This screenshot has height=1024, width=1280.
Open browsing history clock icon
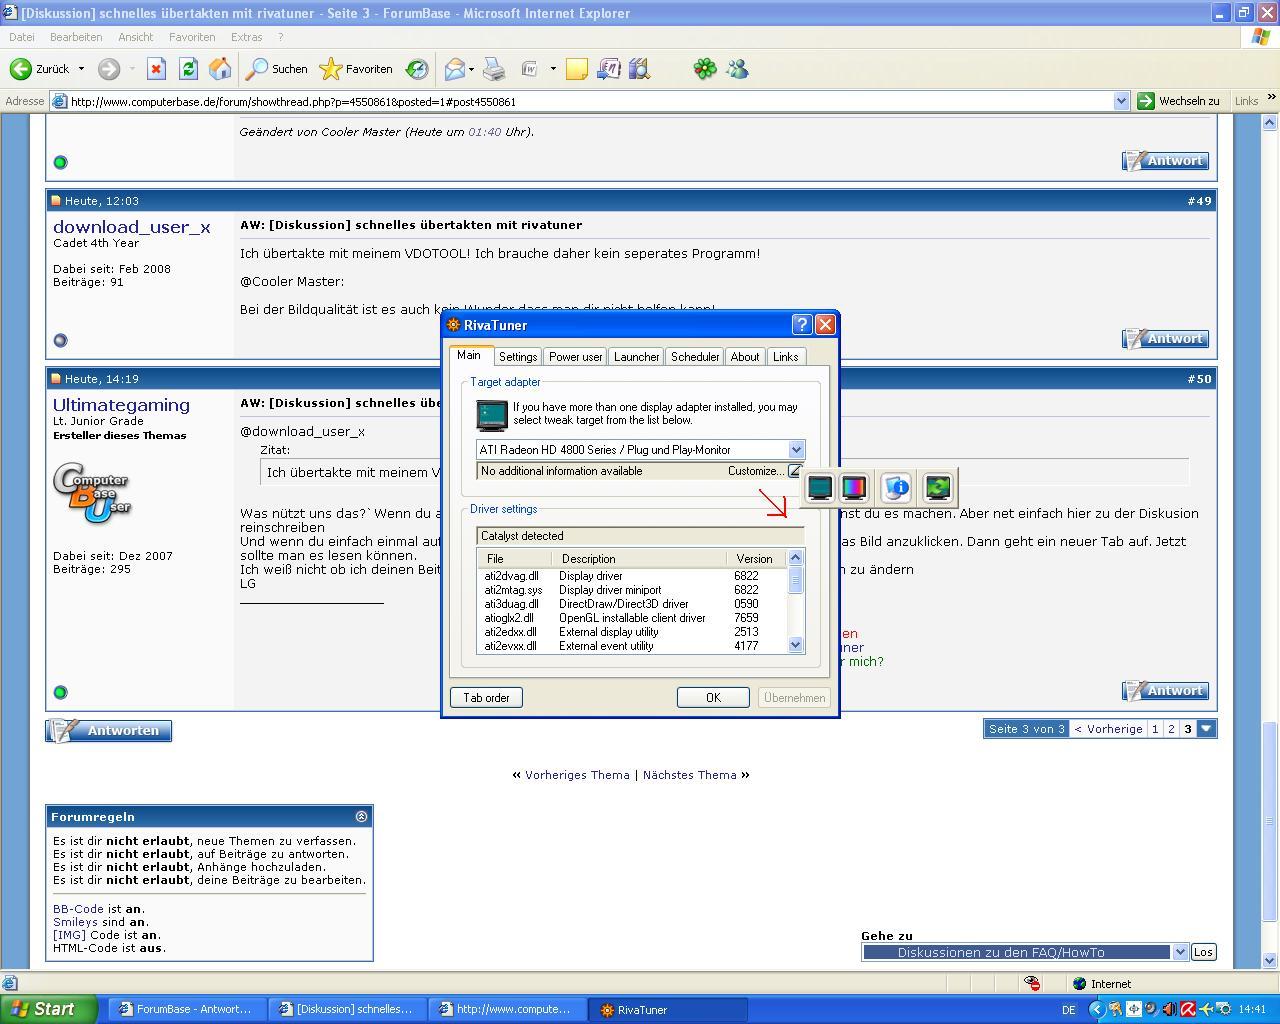coord(417,69)
